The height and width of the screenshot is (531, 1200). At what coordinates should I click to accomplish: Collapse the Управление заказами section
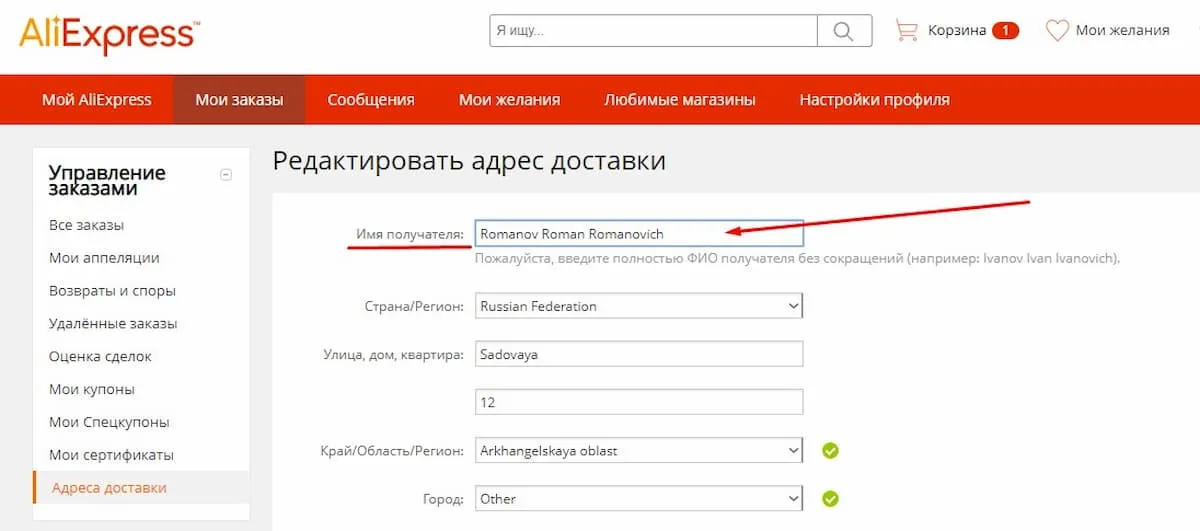[x=226, y=175]
